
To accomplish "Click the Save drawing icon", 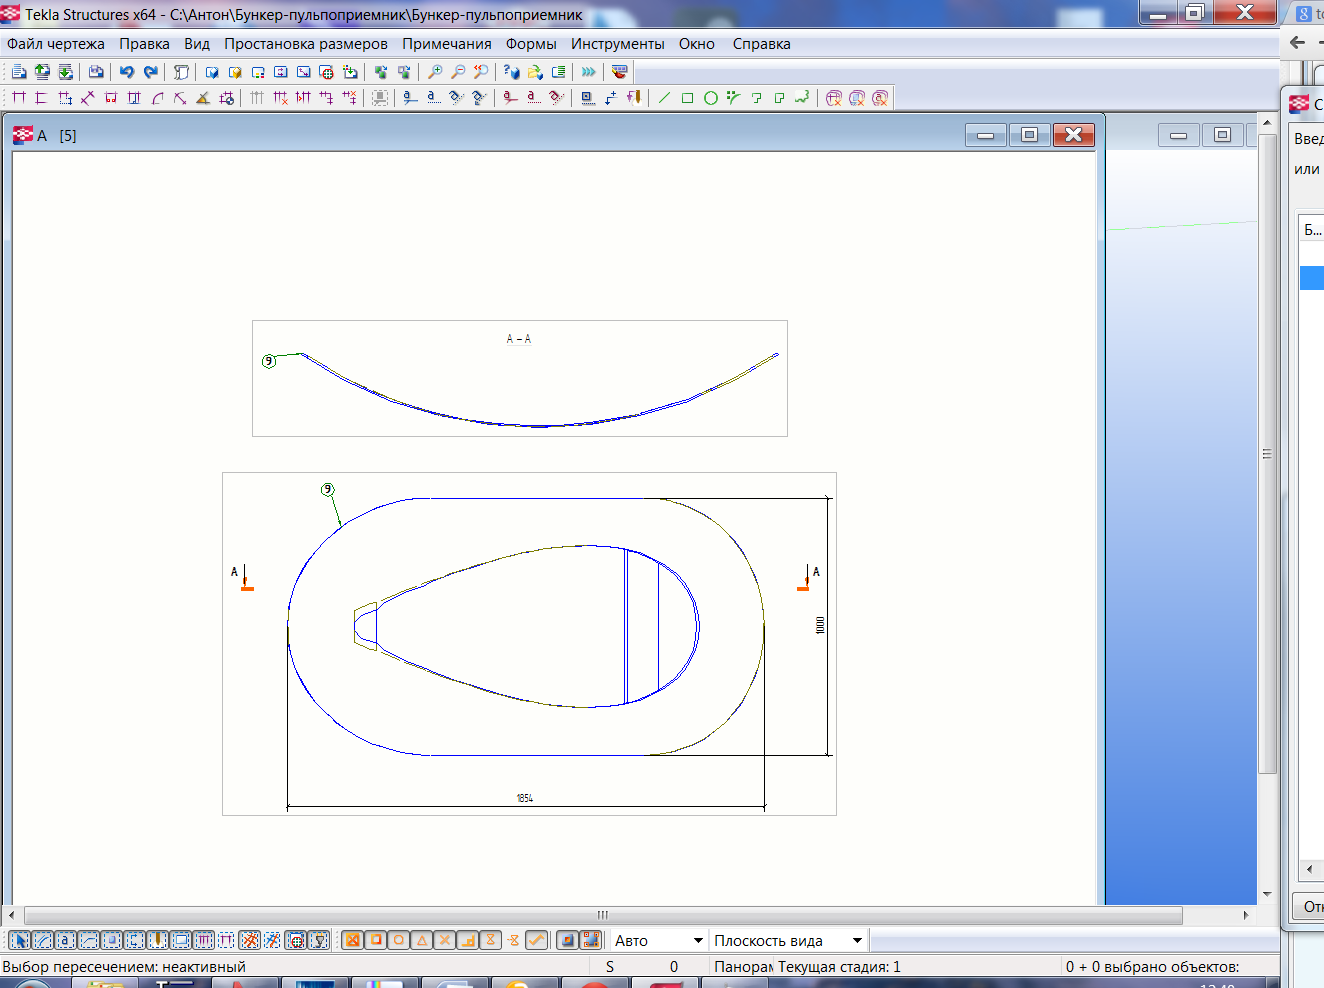I will [96, 72].
